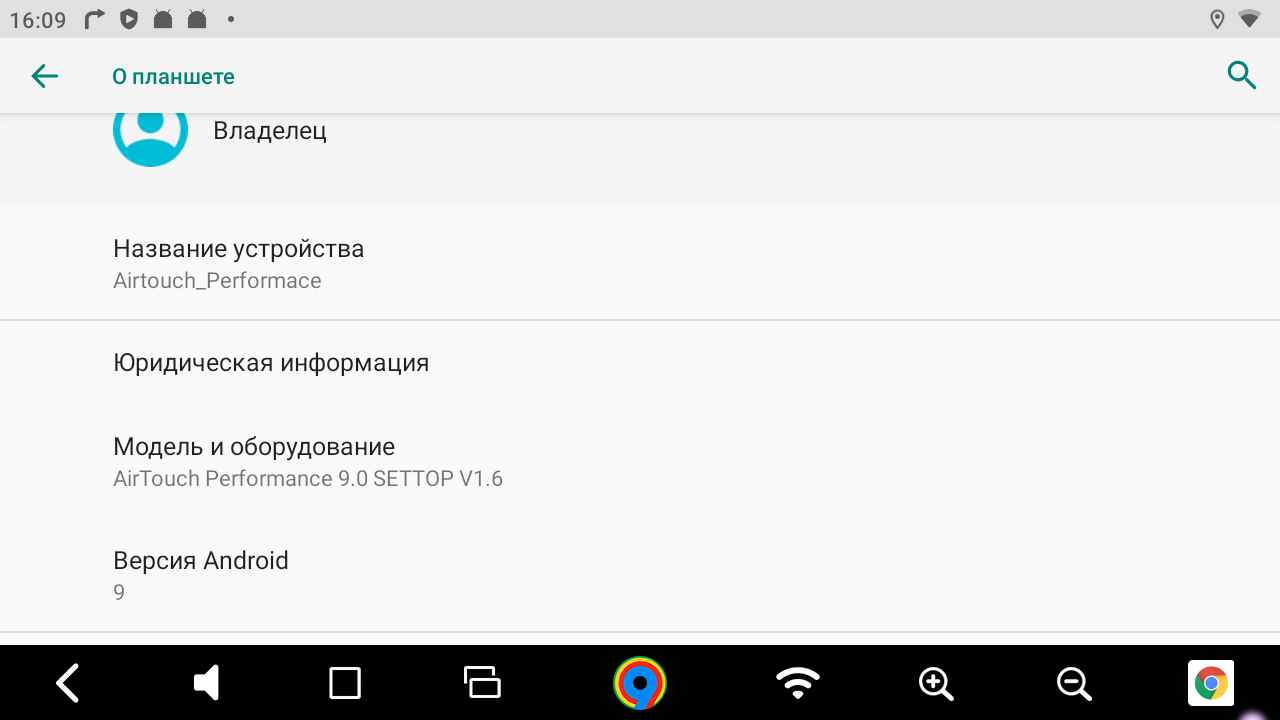Tap the Владелец owner name
1280x720 pixels.
coord(270,131)
